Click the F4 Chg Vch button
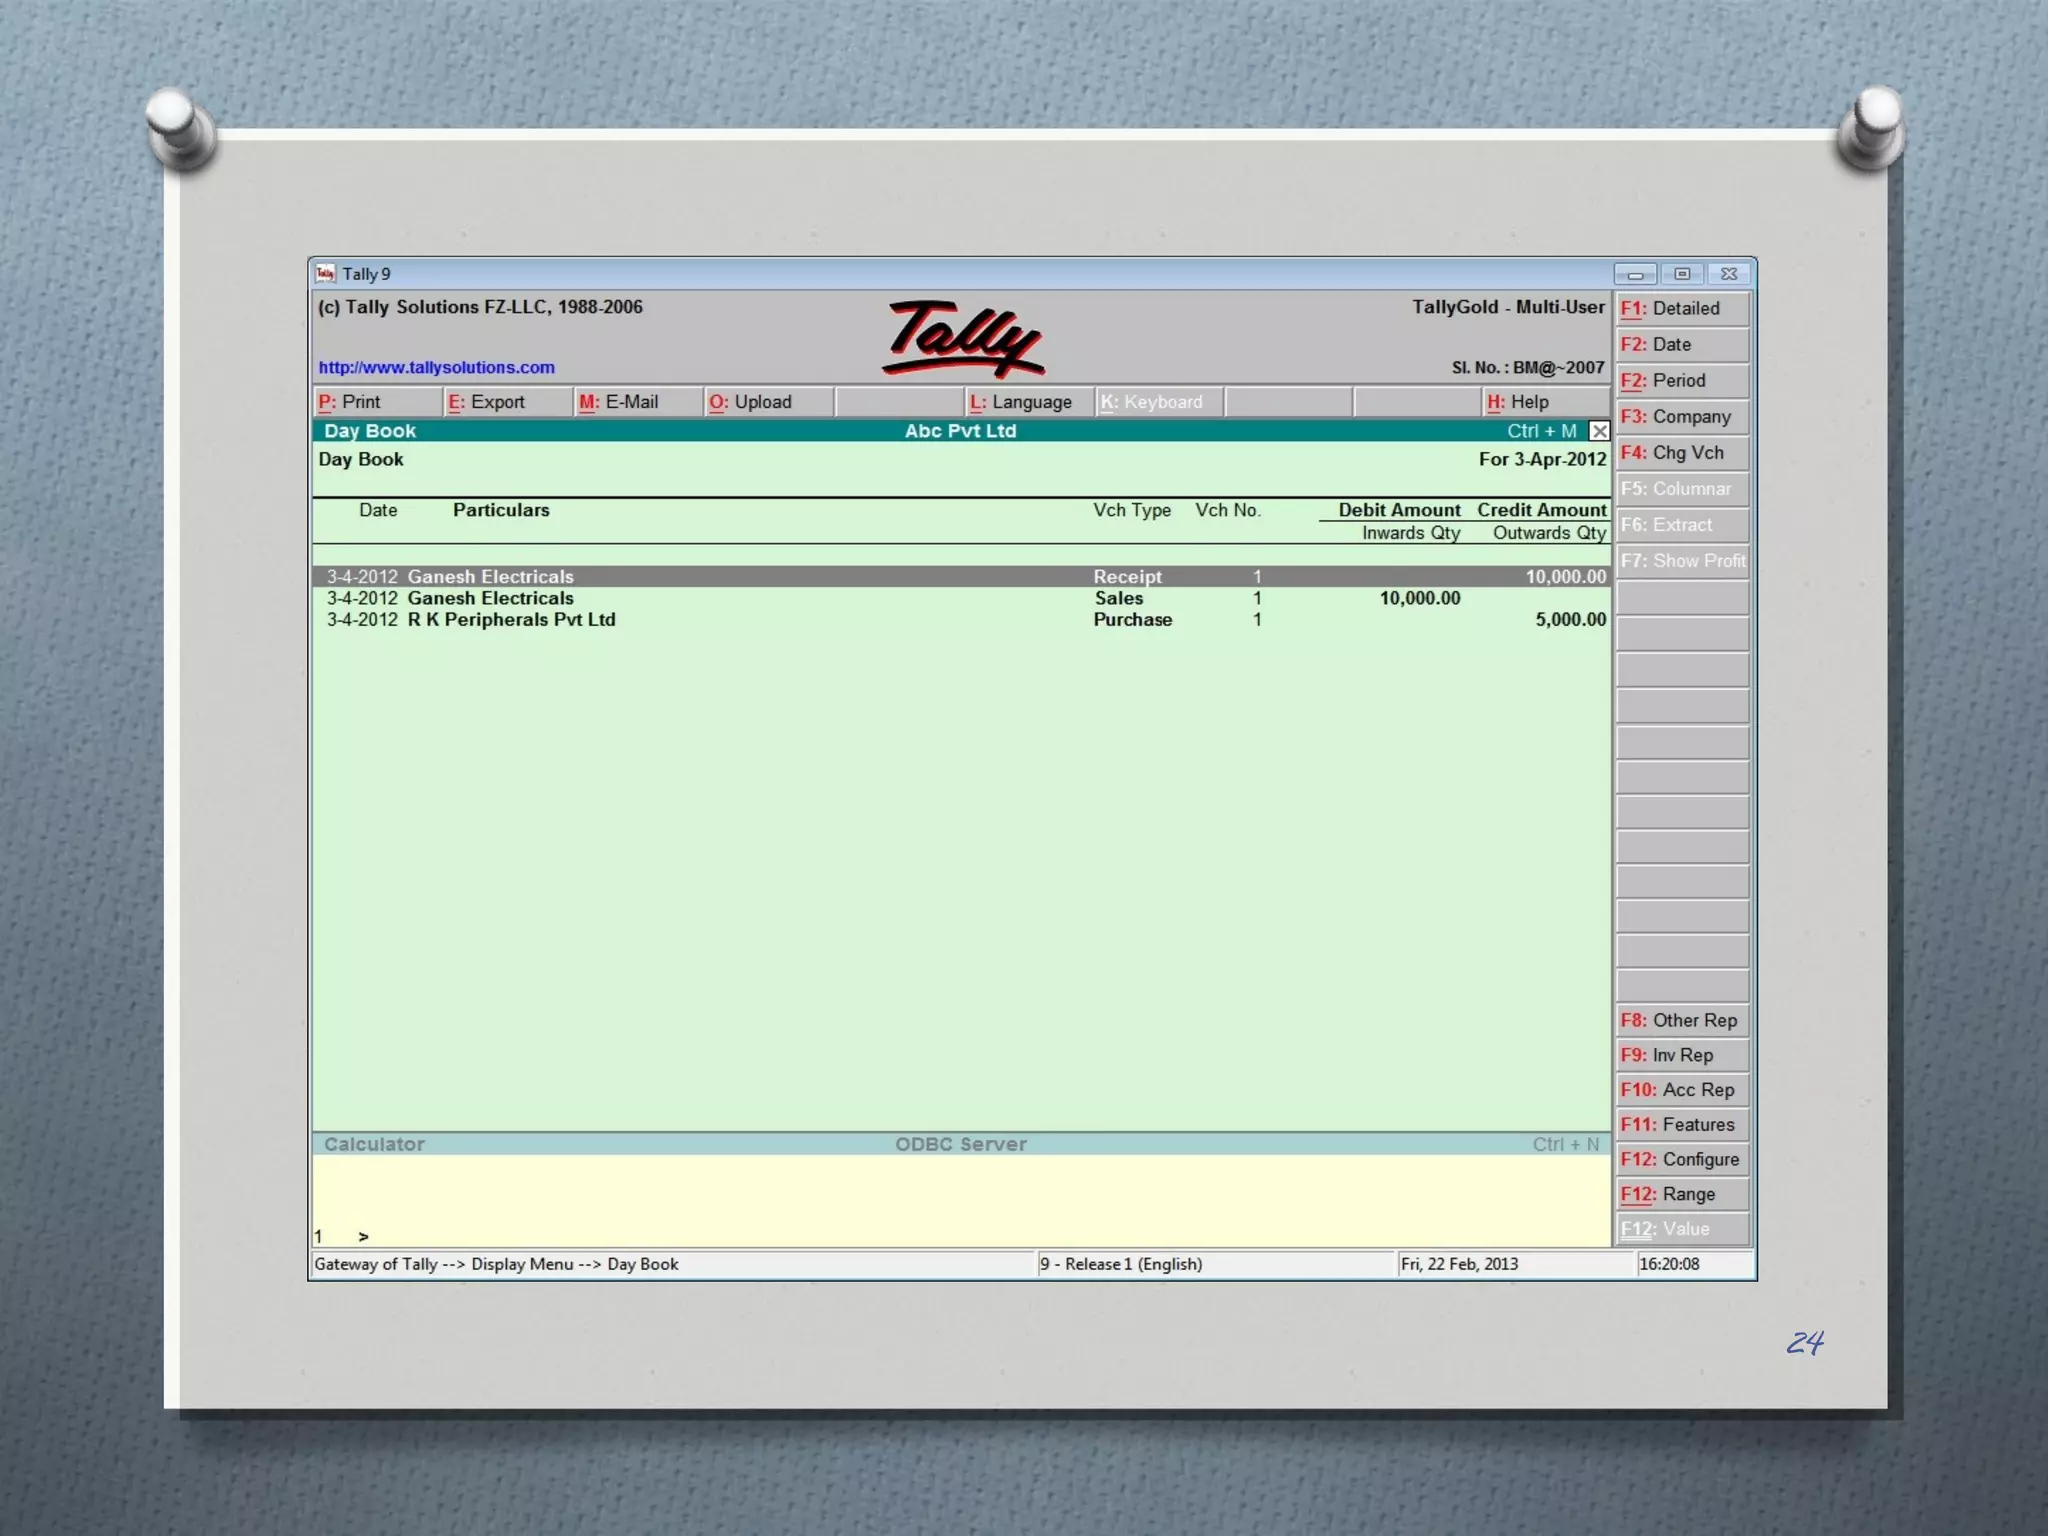The image size is (2048, 1536). click(x=1682, y=453)
